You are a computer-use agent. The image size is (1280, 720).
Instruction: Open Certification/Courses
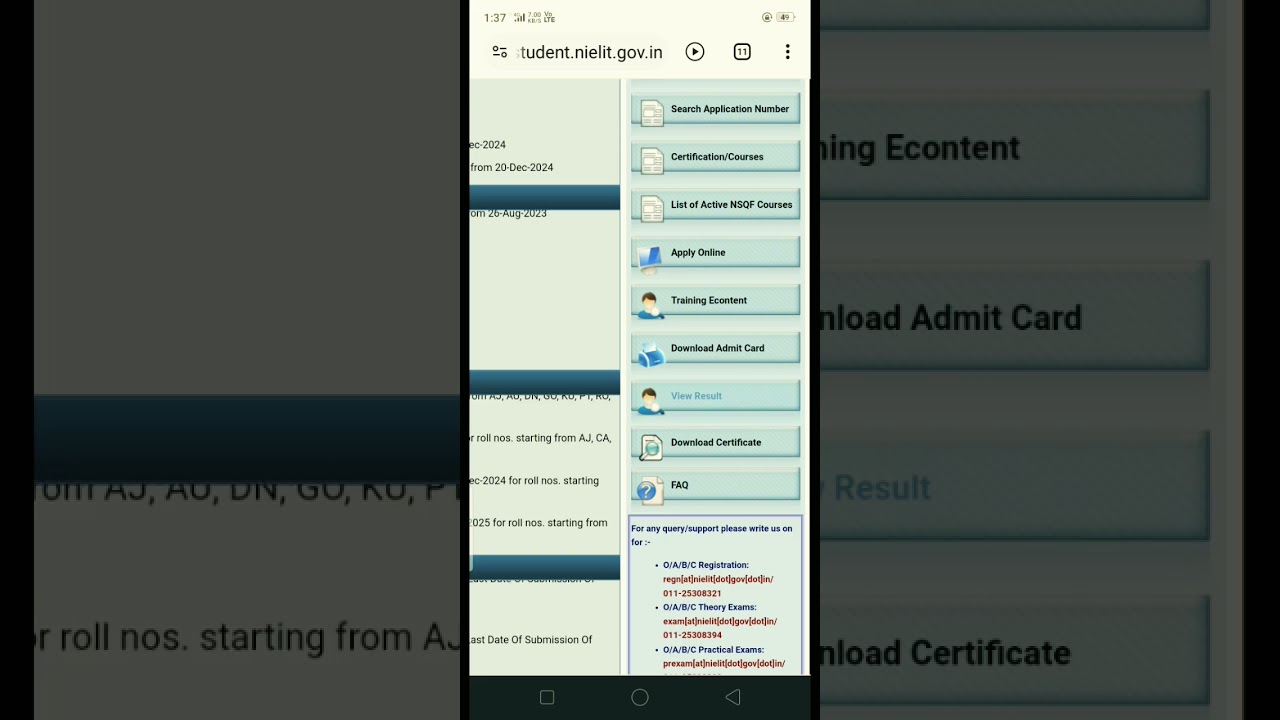[x=716, y=157]
